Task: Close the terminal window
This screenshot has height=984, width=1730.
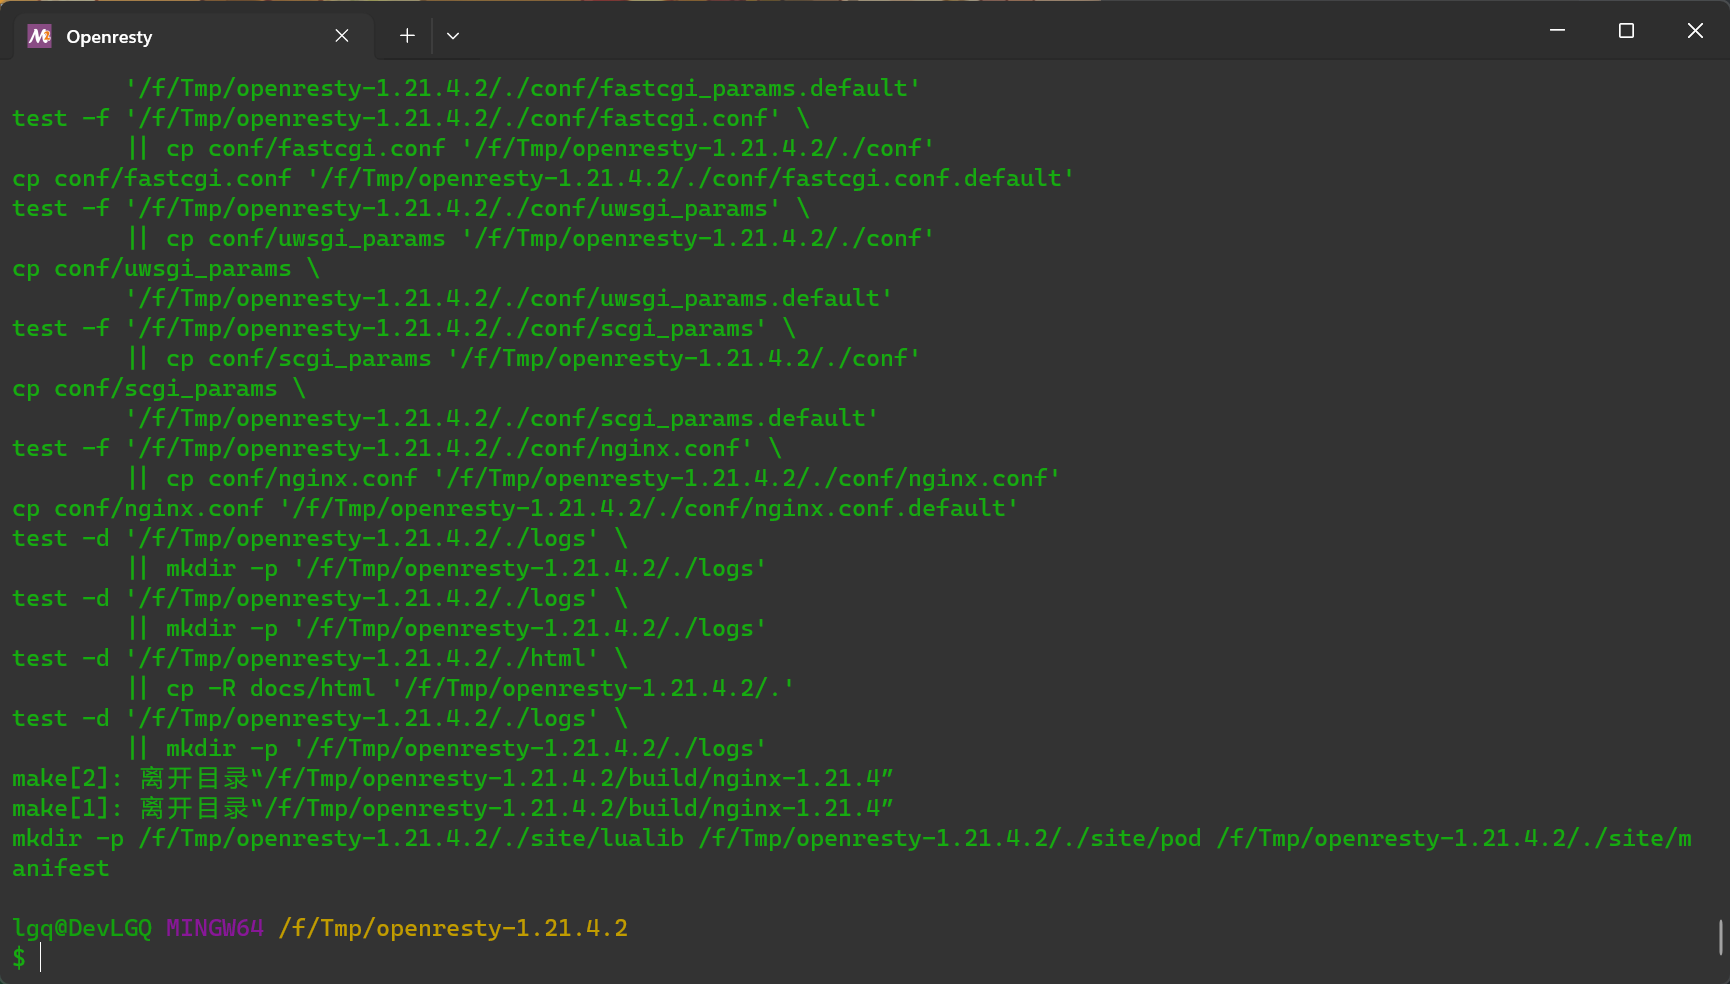Action: click(1695, 31)
